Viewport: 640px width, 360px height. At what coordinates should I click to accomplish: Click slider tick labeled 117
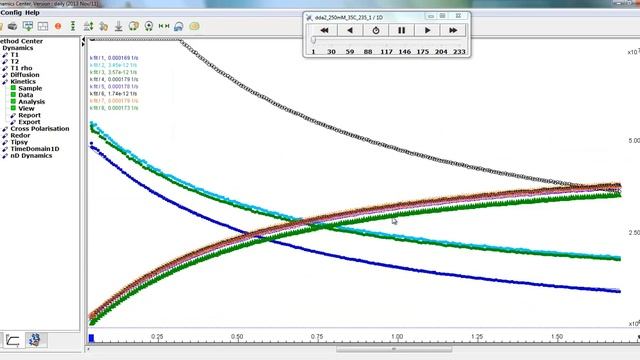click(386, 52)
